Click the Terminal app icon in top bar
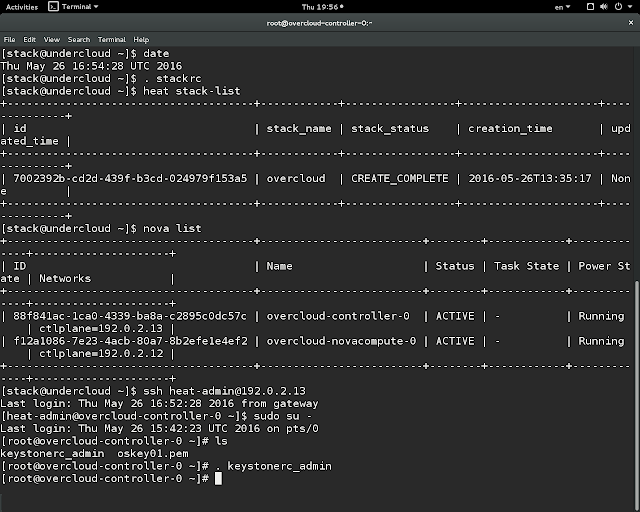 click(x=54, y=6)
